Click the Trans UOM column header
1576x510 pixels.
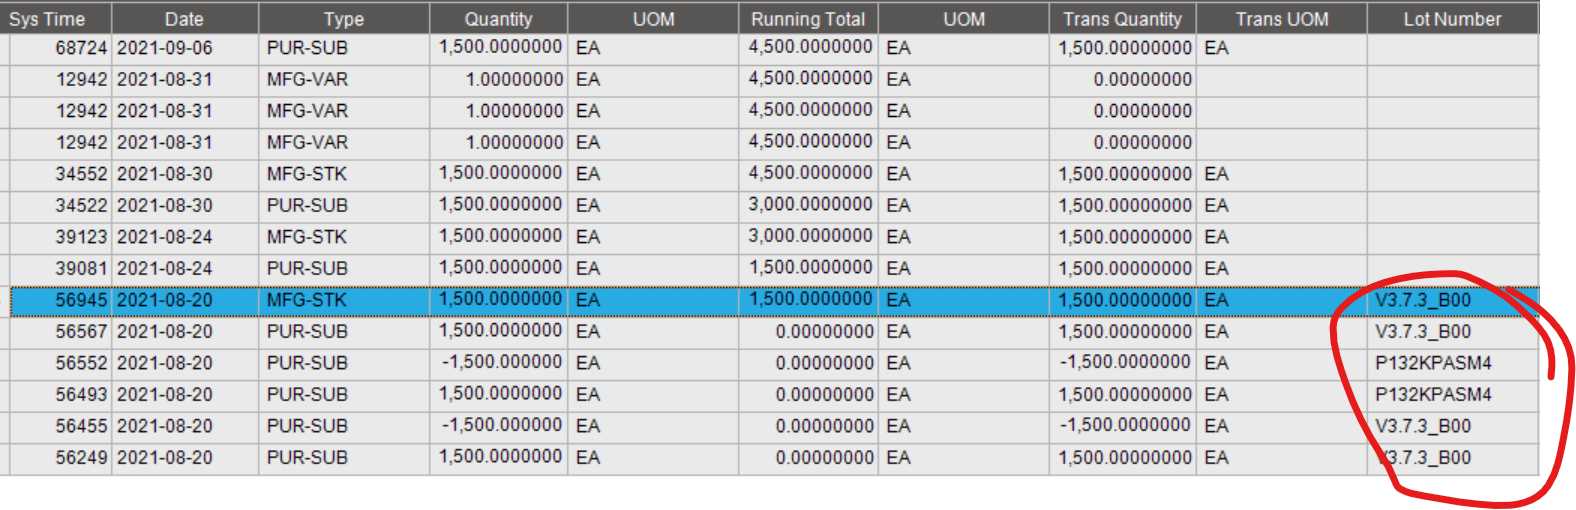(x=1281, y=18)
